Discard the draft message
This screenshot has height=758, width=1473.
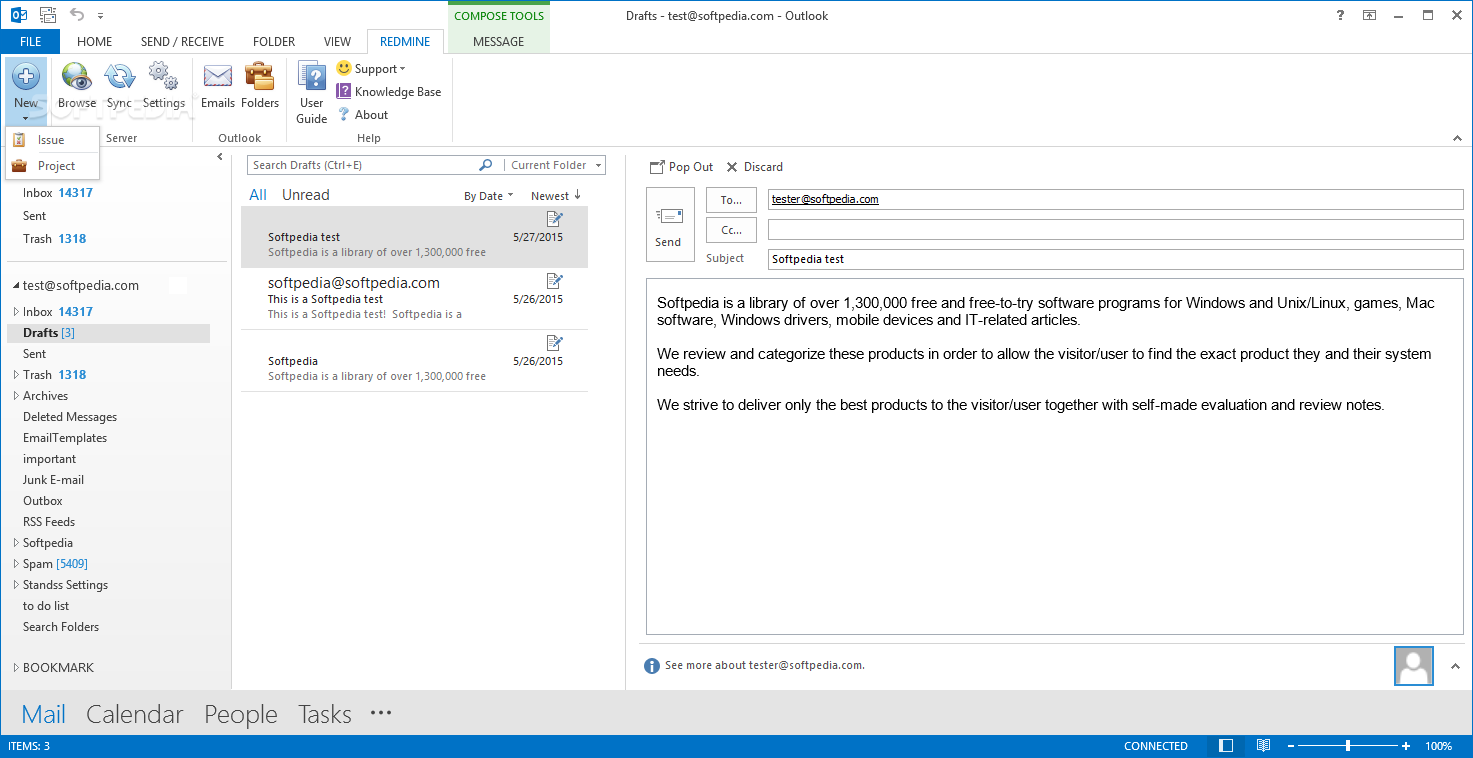click(755, 167)
